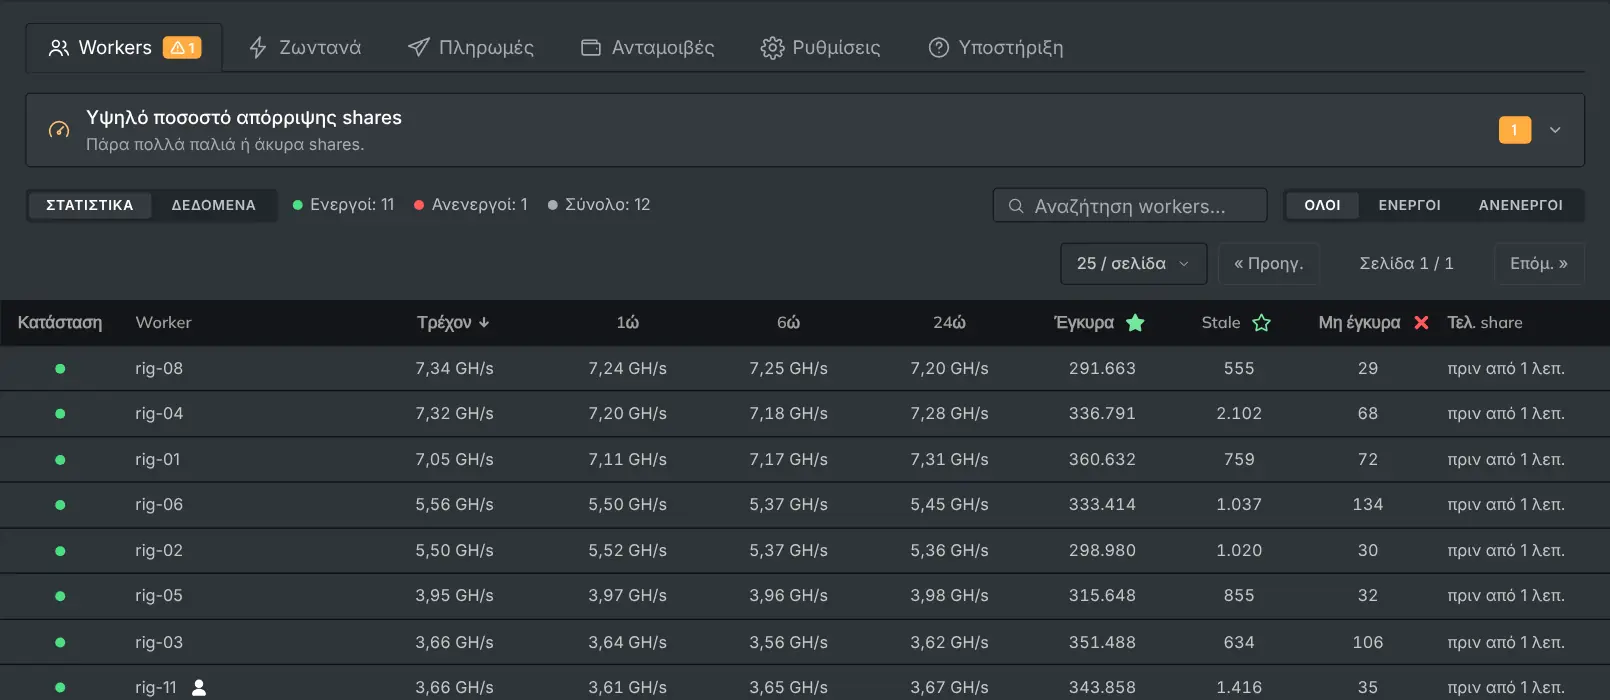Show only ΕΝΕΡΓΟΙ workers
Screen dimensions: 1610x700
(1410, 205)
